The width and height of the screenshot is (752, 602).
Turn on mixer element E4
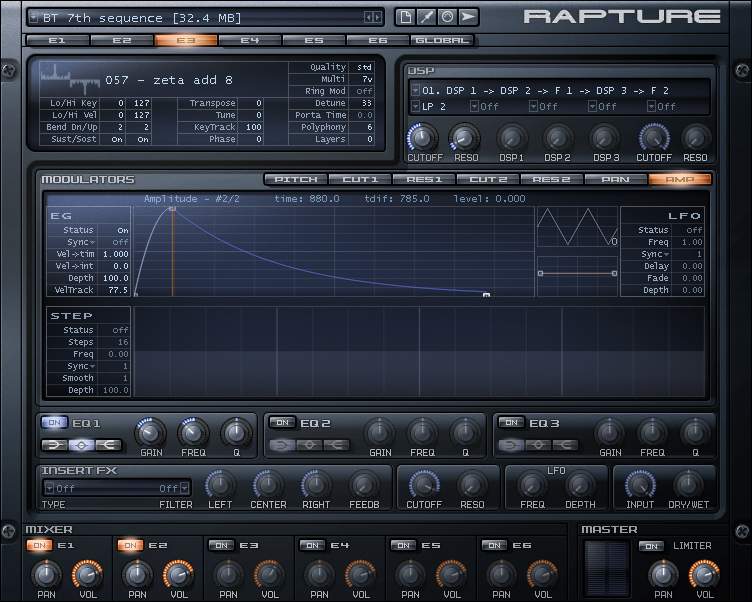[312, 545]
